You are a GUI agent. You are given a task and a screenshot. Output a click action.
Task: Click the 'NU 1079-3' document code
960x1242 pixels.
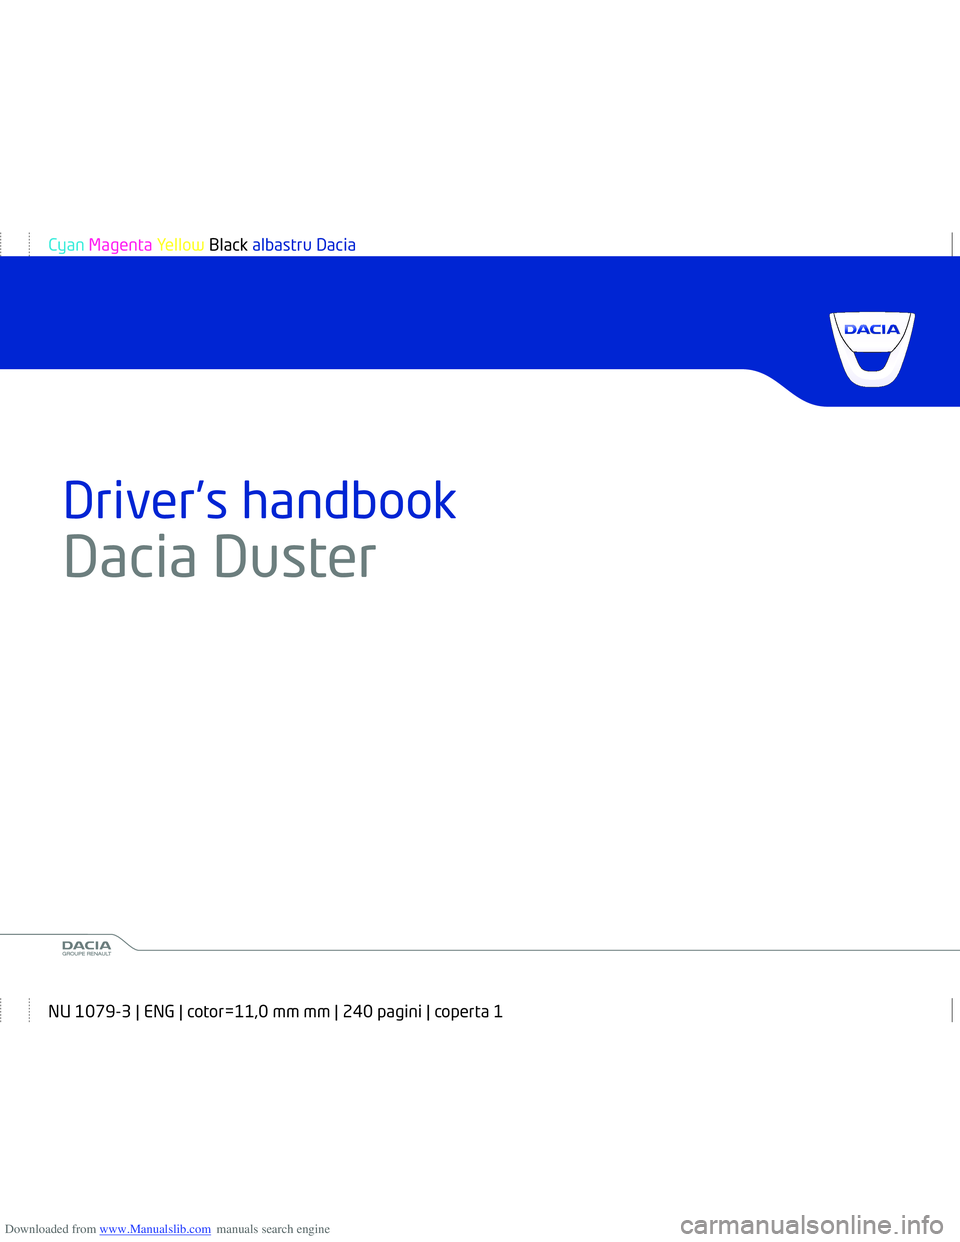(x=89, y=1011)
